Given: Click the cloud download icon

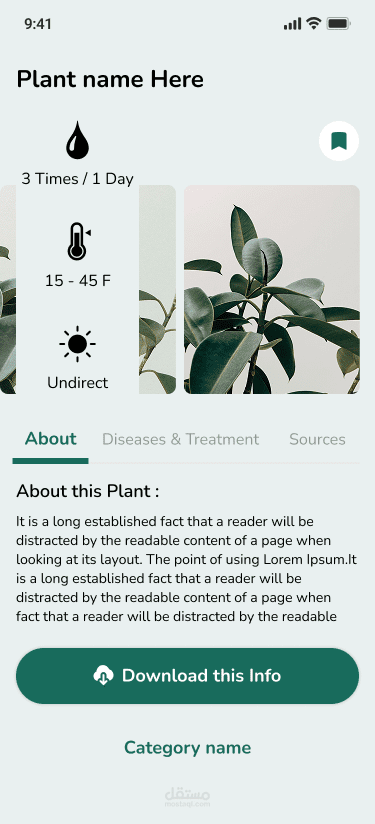Looking at the screenshot, I should (x=103, y=675).
